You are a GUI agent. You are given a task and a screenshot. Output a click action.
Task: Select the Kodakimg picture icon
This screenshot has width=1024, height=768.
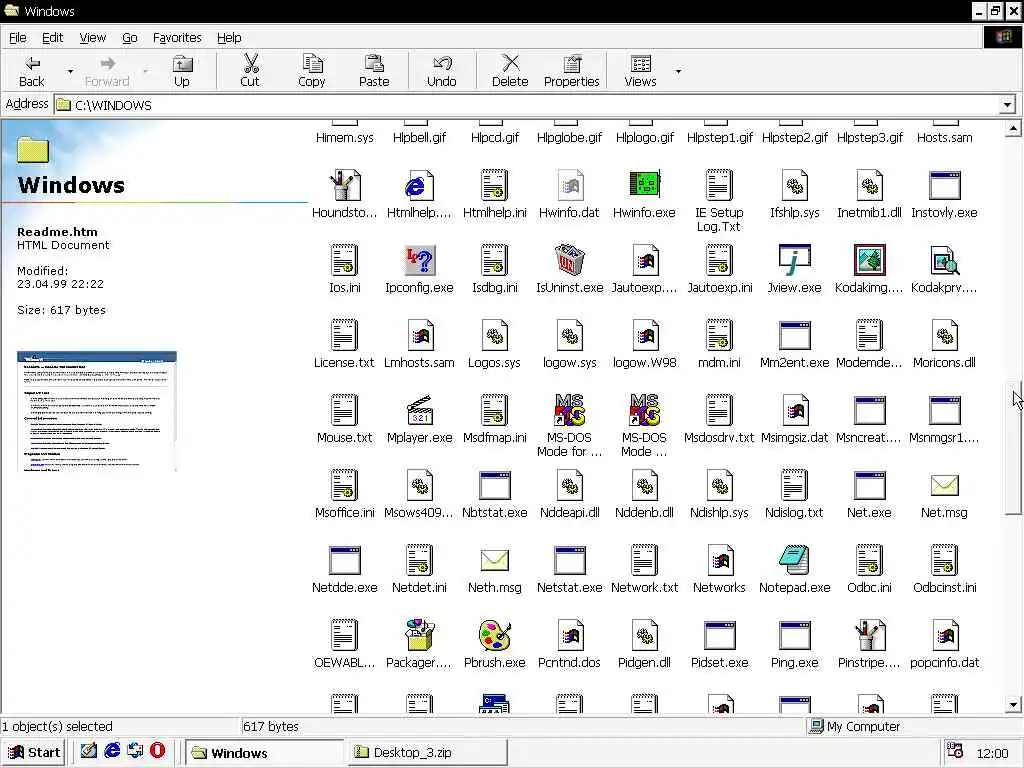(869, 260)
